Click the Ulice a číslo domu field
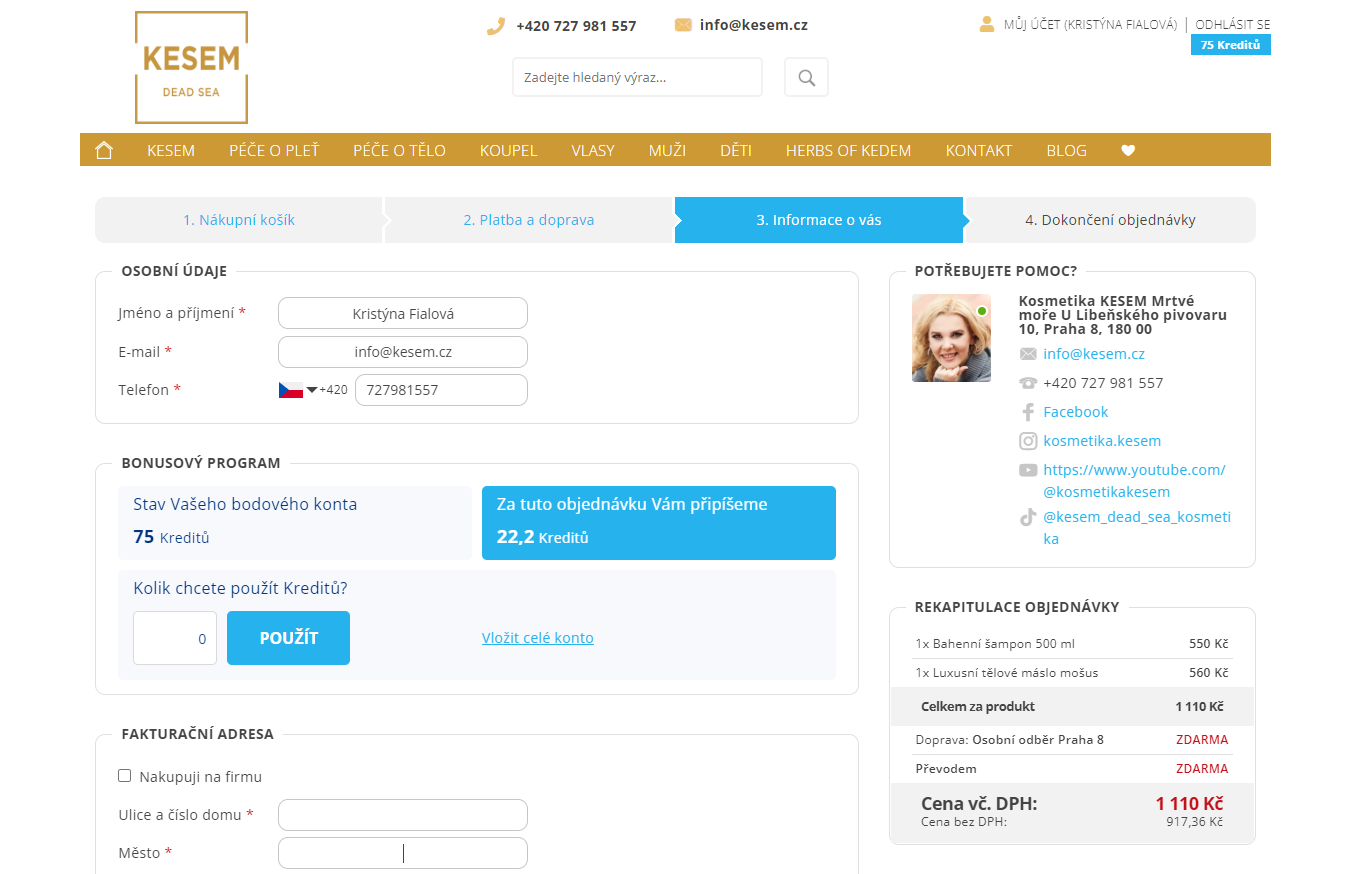 (x=403, y=815)
